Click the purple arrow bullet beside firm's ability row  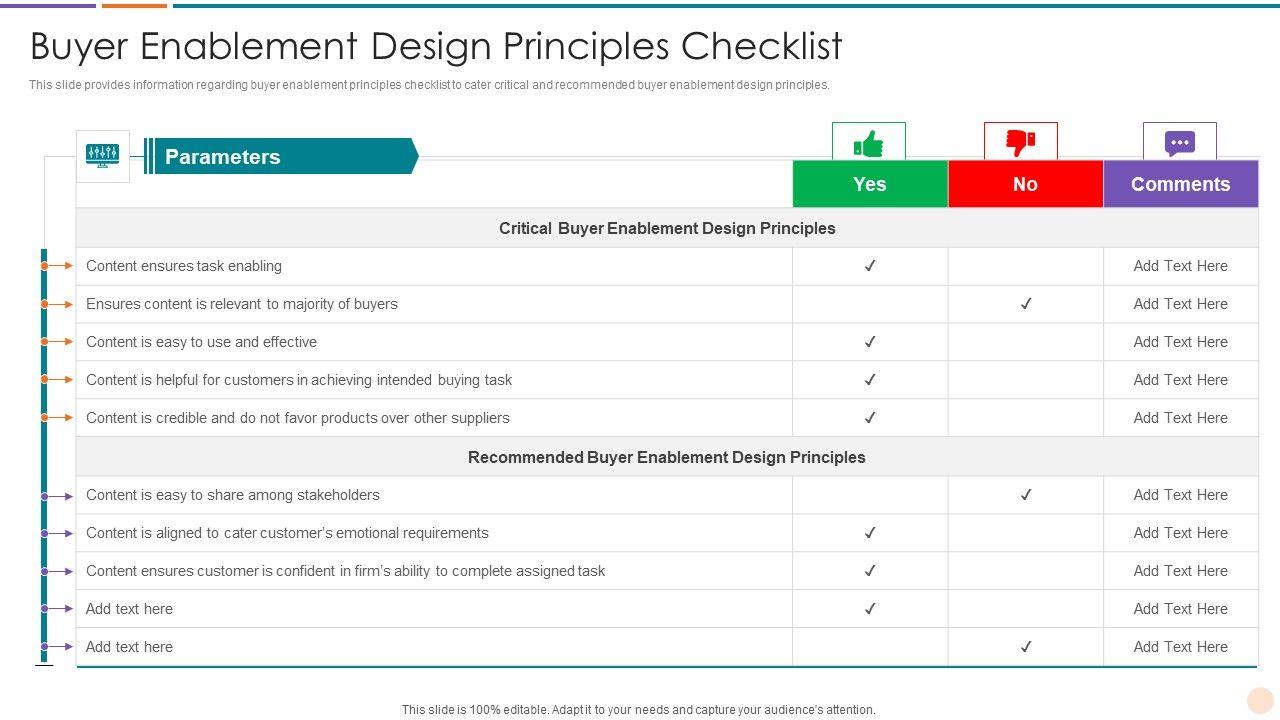coord(57,572)
